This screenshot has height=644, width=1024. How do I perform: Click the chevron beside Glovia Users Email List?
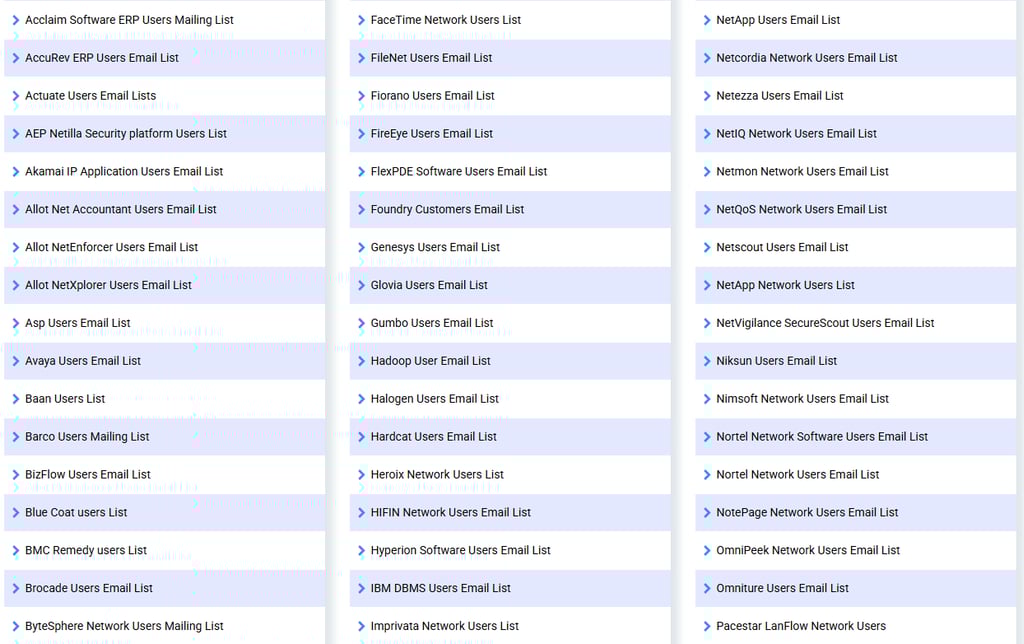pos(361,285)
